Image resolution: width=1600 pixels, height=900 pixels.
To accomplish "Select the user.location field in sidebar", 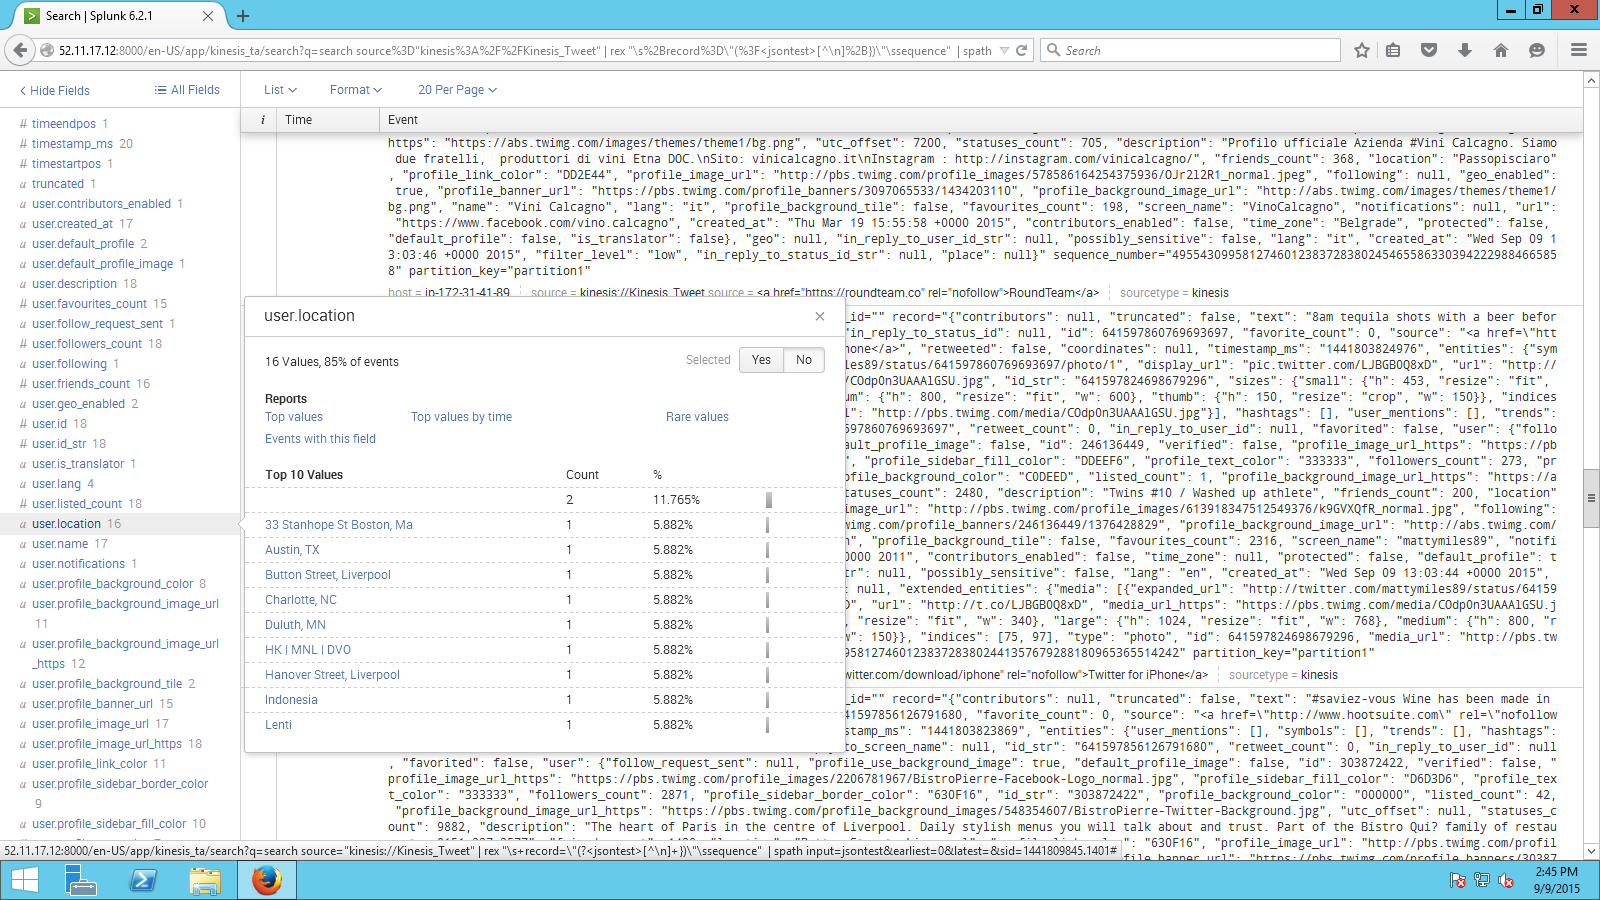I will [66, 524].
